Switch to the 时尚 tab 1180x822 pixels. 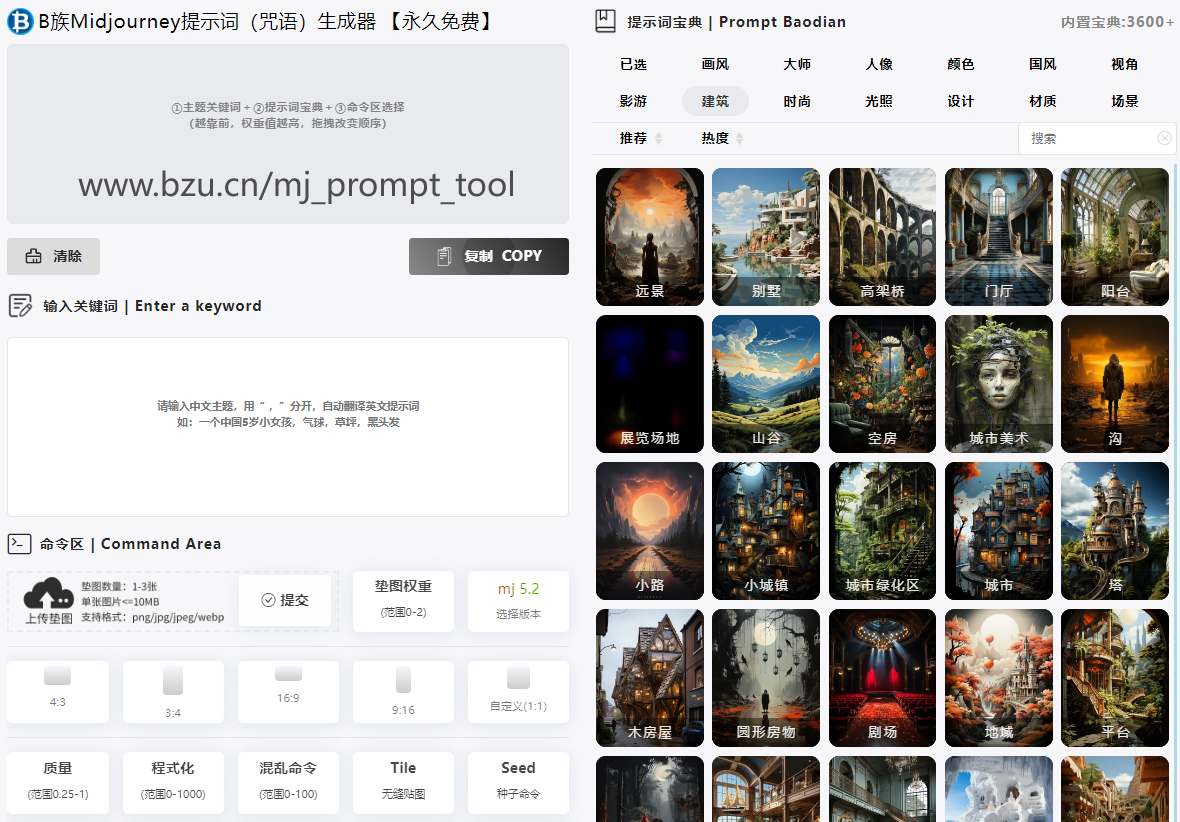(x=797, y=101)
